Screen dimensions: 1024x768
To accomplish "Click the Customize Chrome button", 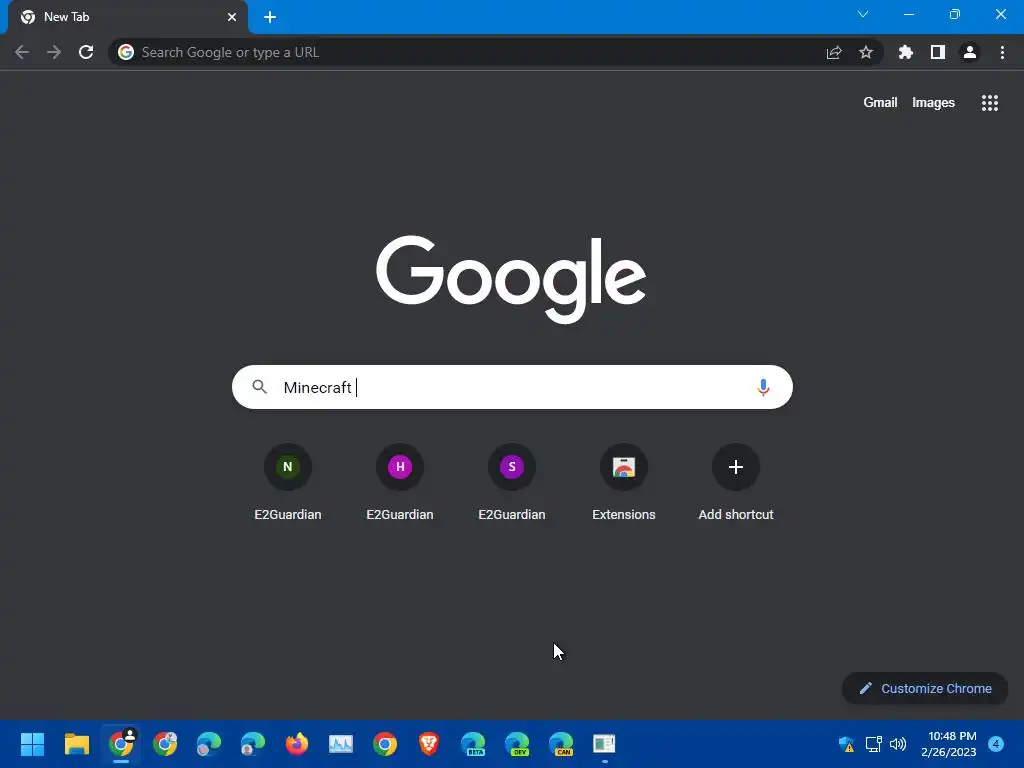I will pos(925,688).
